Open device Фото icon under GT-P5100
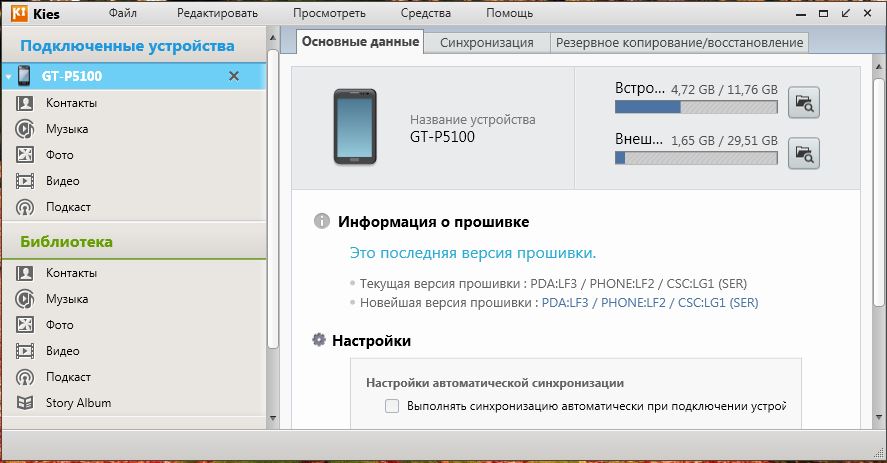The width and height of the screenshot is (887, 463). 24,155
